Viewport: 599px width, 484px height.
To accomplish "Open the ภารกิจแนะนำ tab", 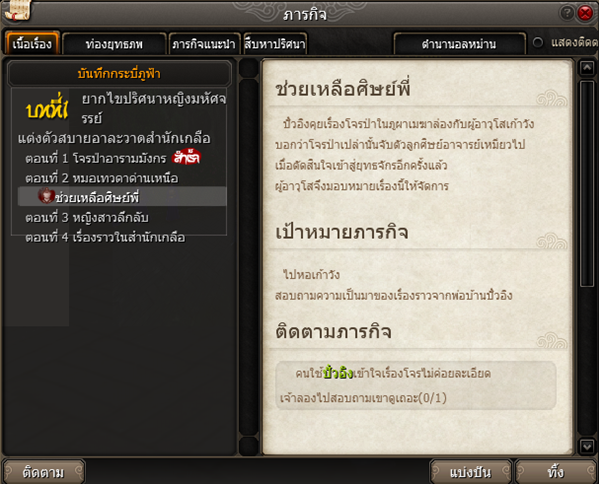I will [x=204, y=44].
